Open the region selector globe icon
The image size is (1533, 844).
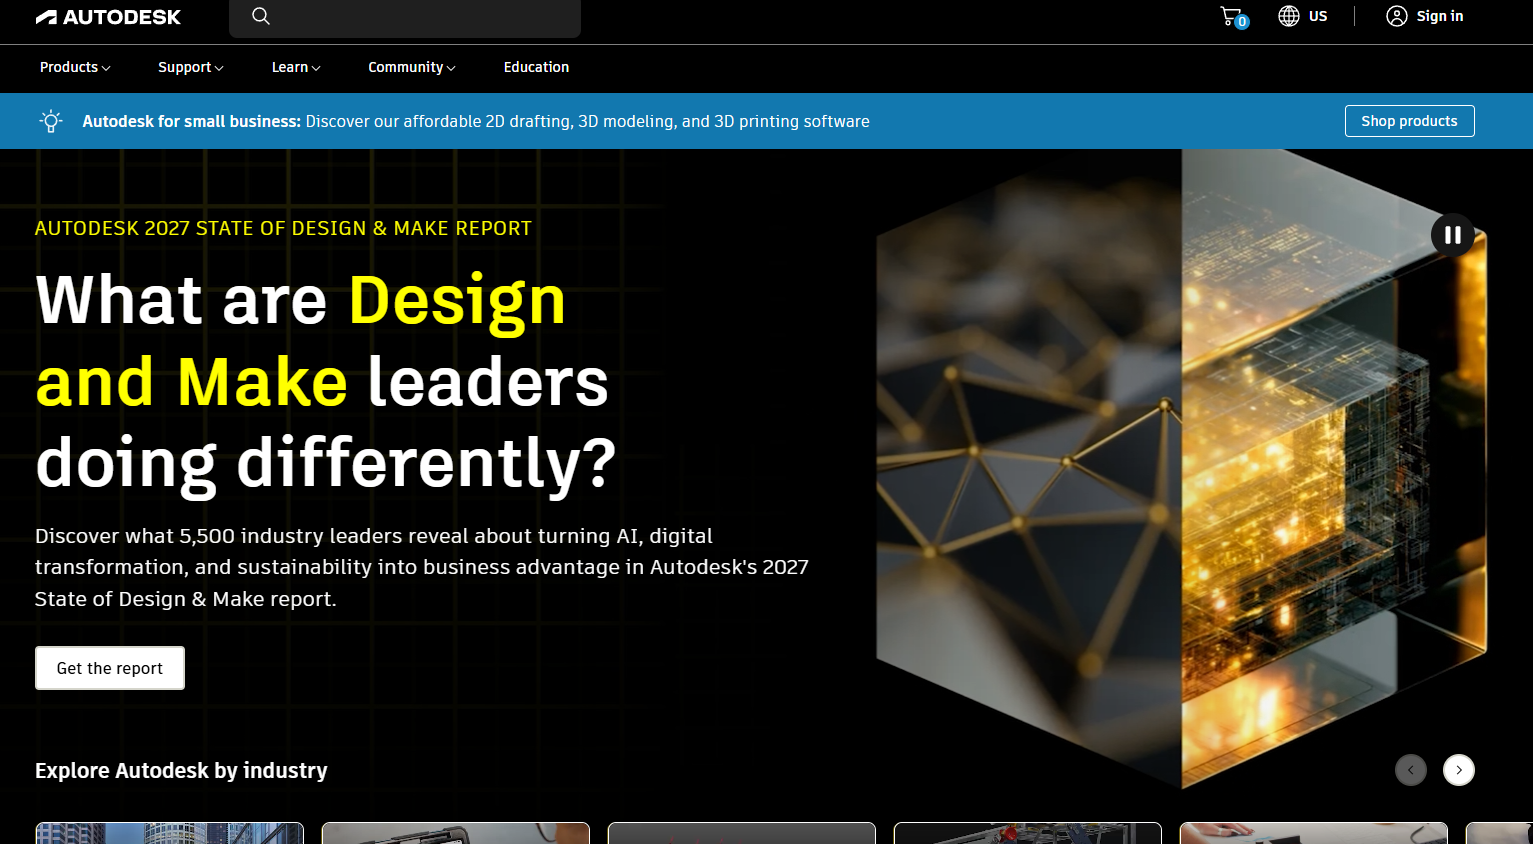pyautogui.click(x=1289, y=16)
